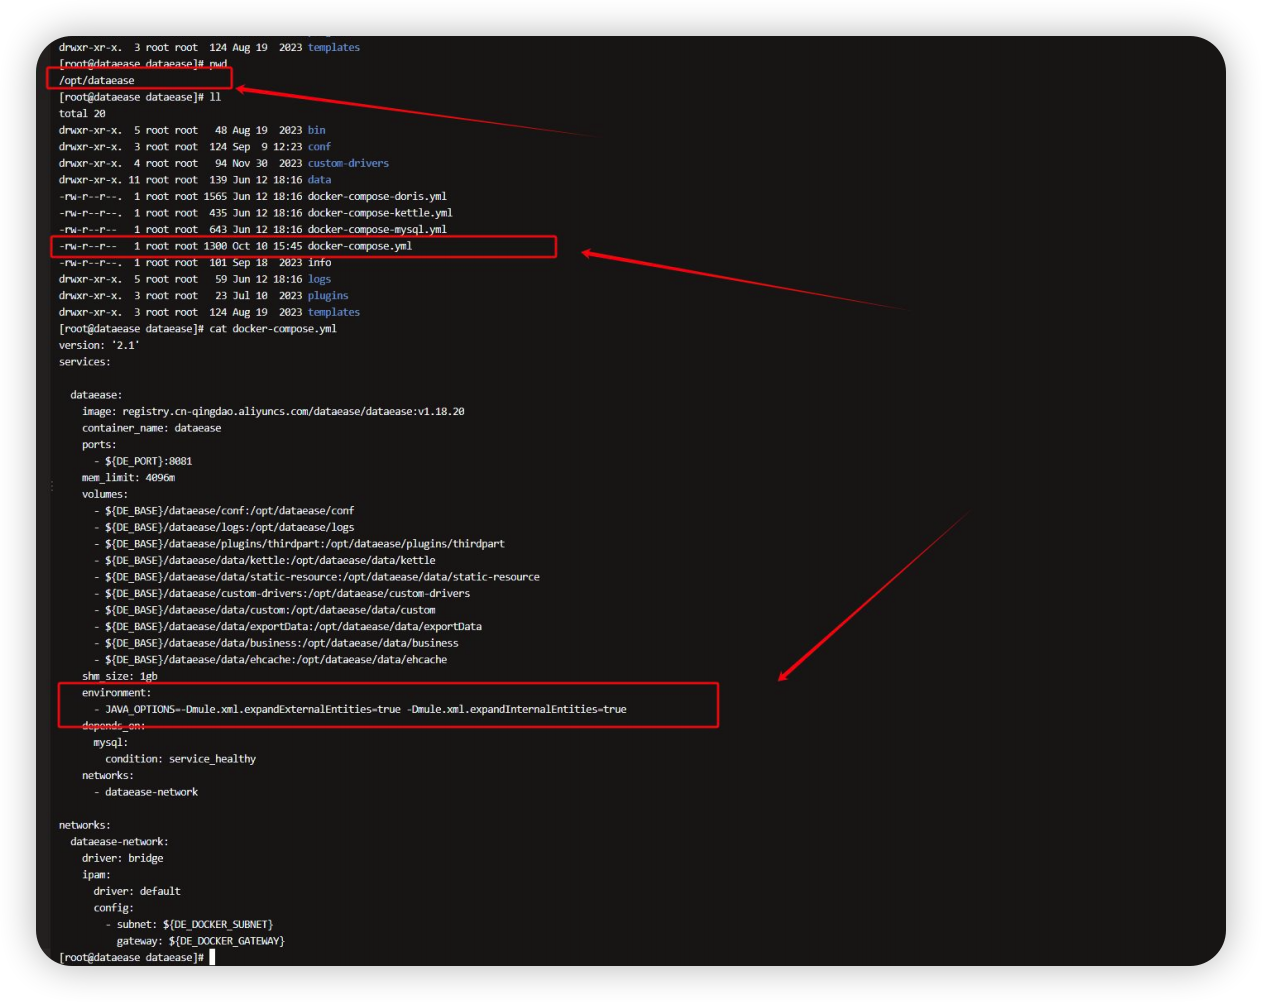Select the "condition: service_healthy" line
The width and height of the screenshot is (1262, 1002).
click(180, 759)
